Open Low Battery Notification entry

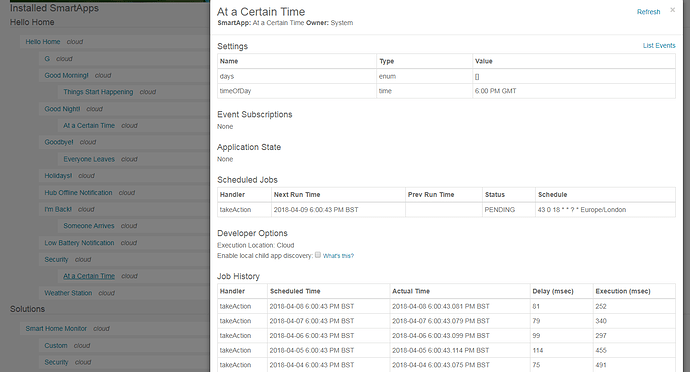(79, 243)
